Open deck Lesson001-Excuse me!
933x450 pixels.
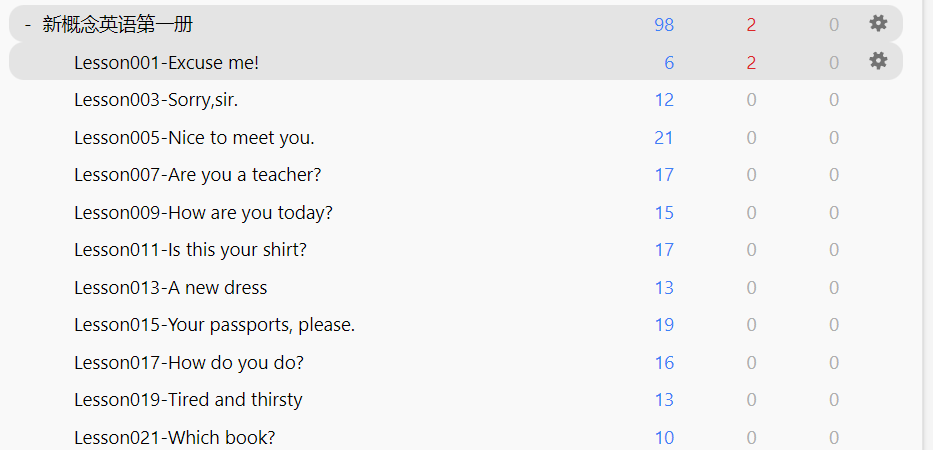coord(167,62)
